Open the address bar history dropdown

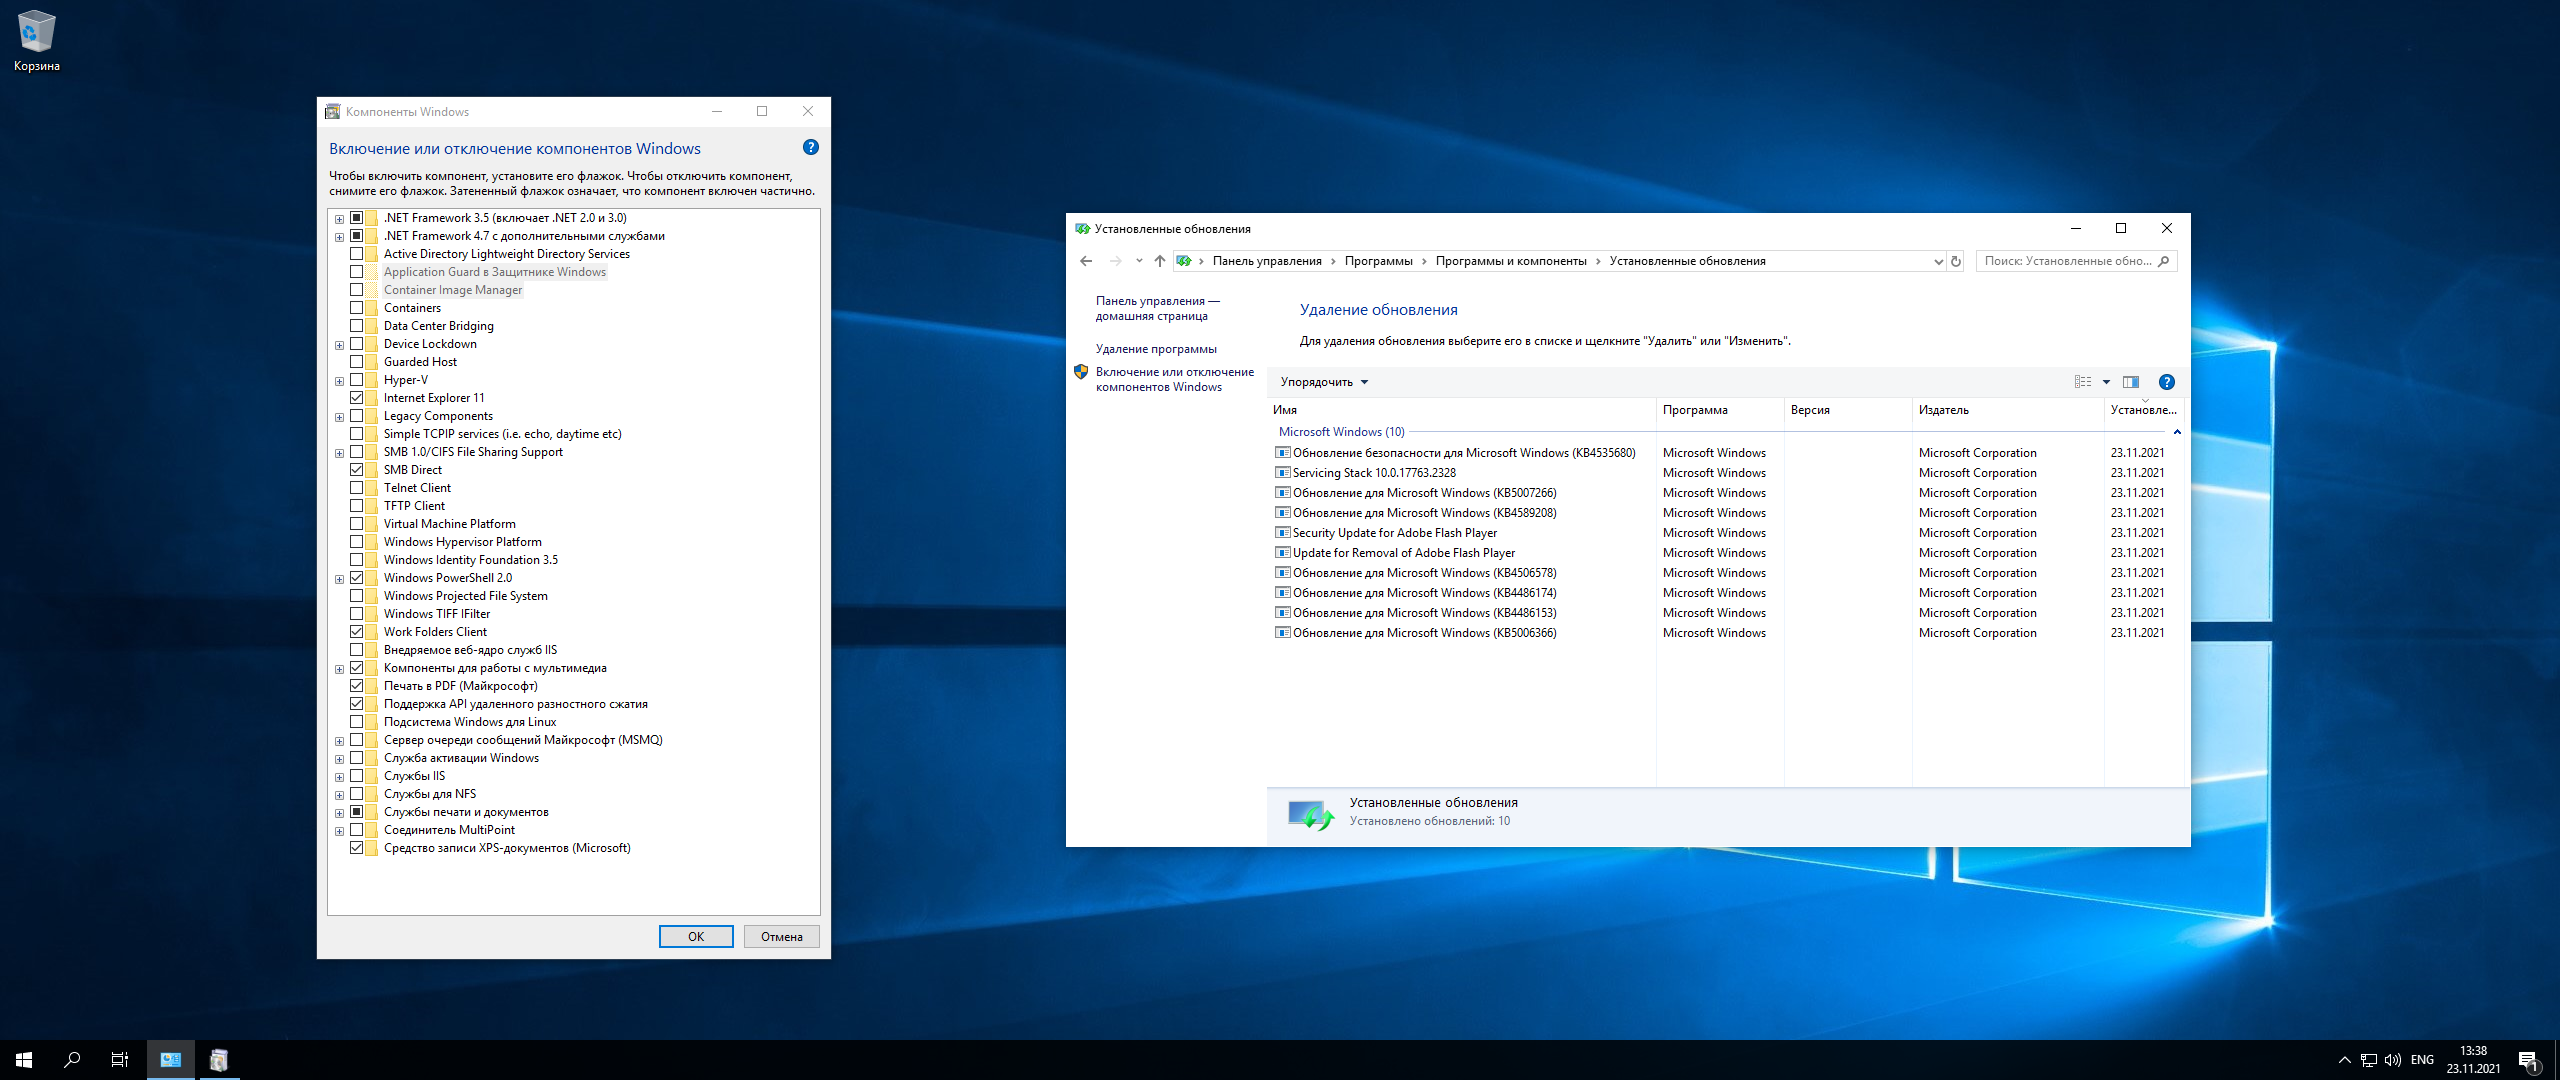coord(1938,261)
